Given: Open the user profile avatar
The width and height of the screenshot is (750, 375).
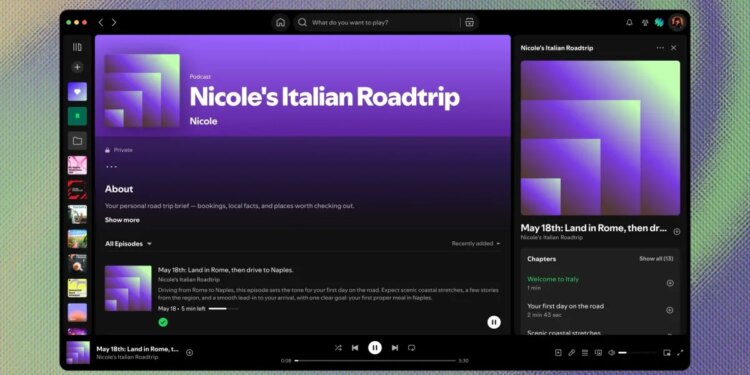Looking at the screenshot, I should click(x=677, y=22).
